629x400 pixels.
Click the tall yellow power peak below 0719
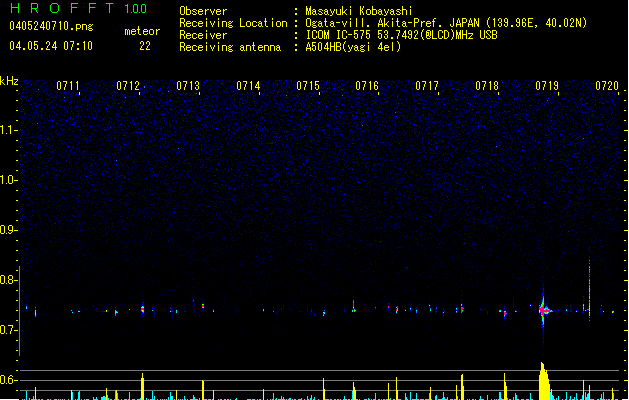[x=544, y=381]
